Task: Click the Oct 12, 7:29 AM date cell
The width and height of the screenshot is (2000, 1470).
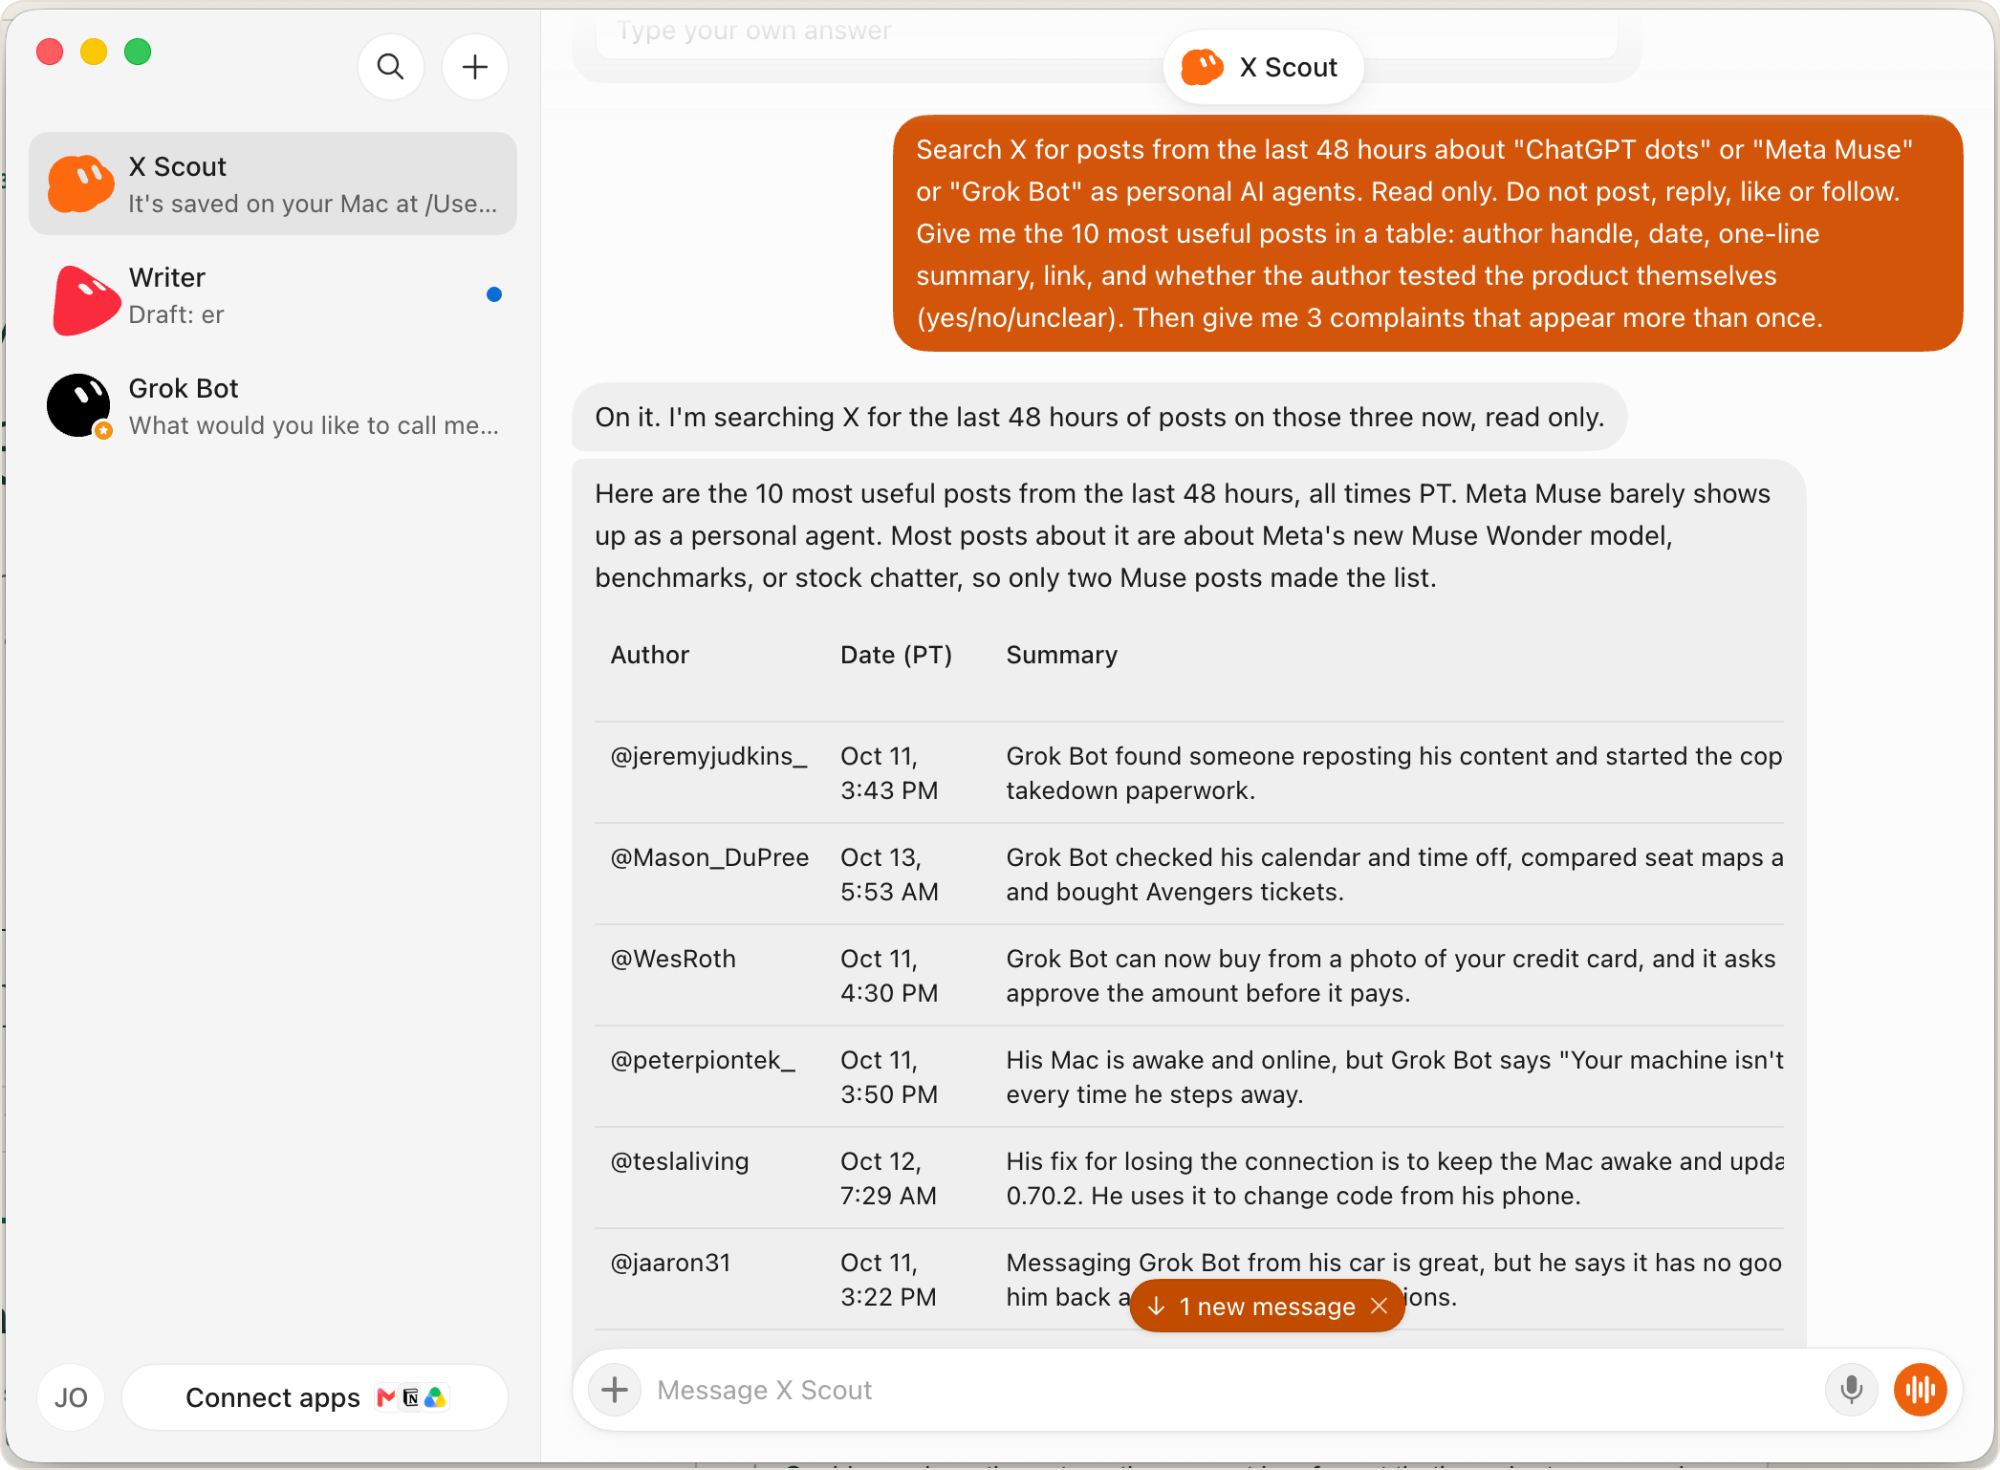Action: (x=888, y=1178)
